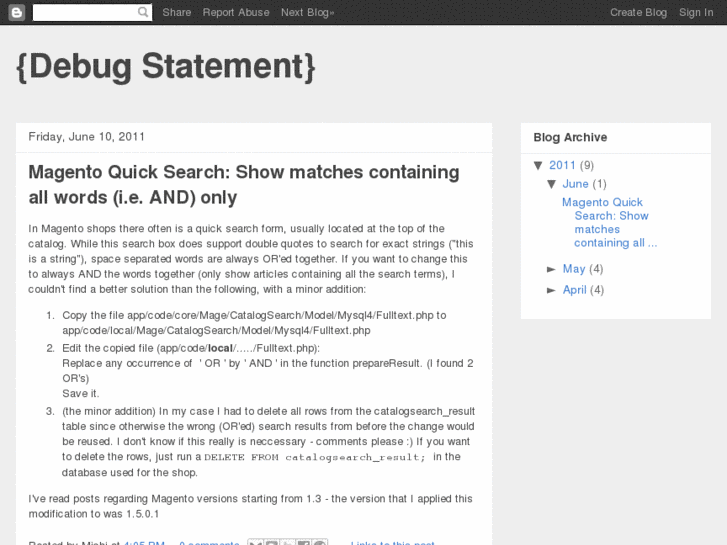Click the Blog Archive heading

570,137
